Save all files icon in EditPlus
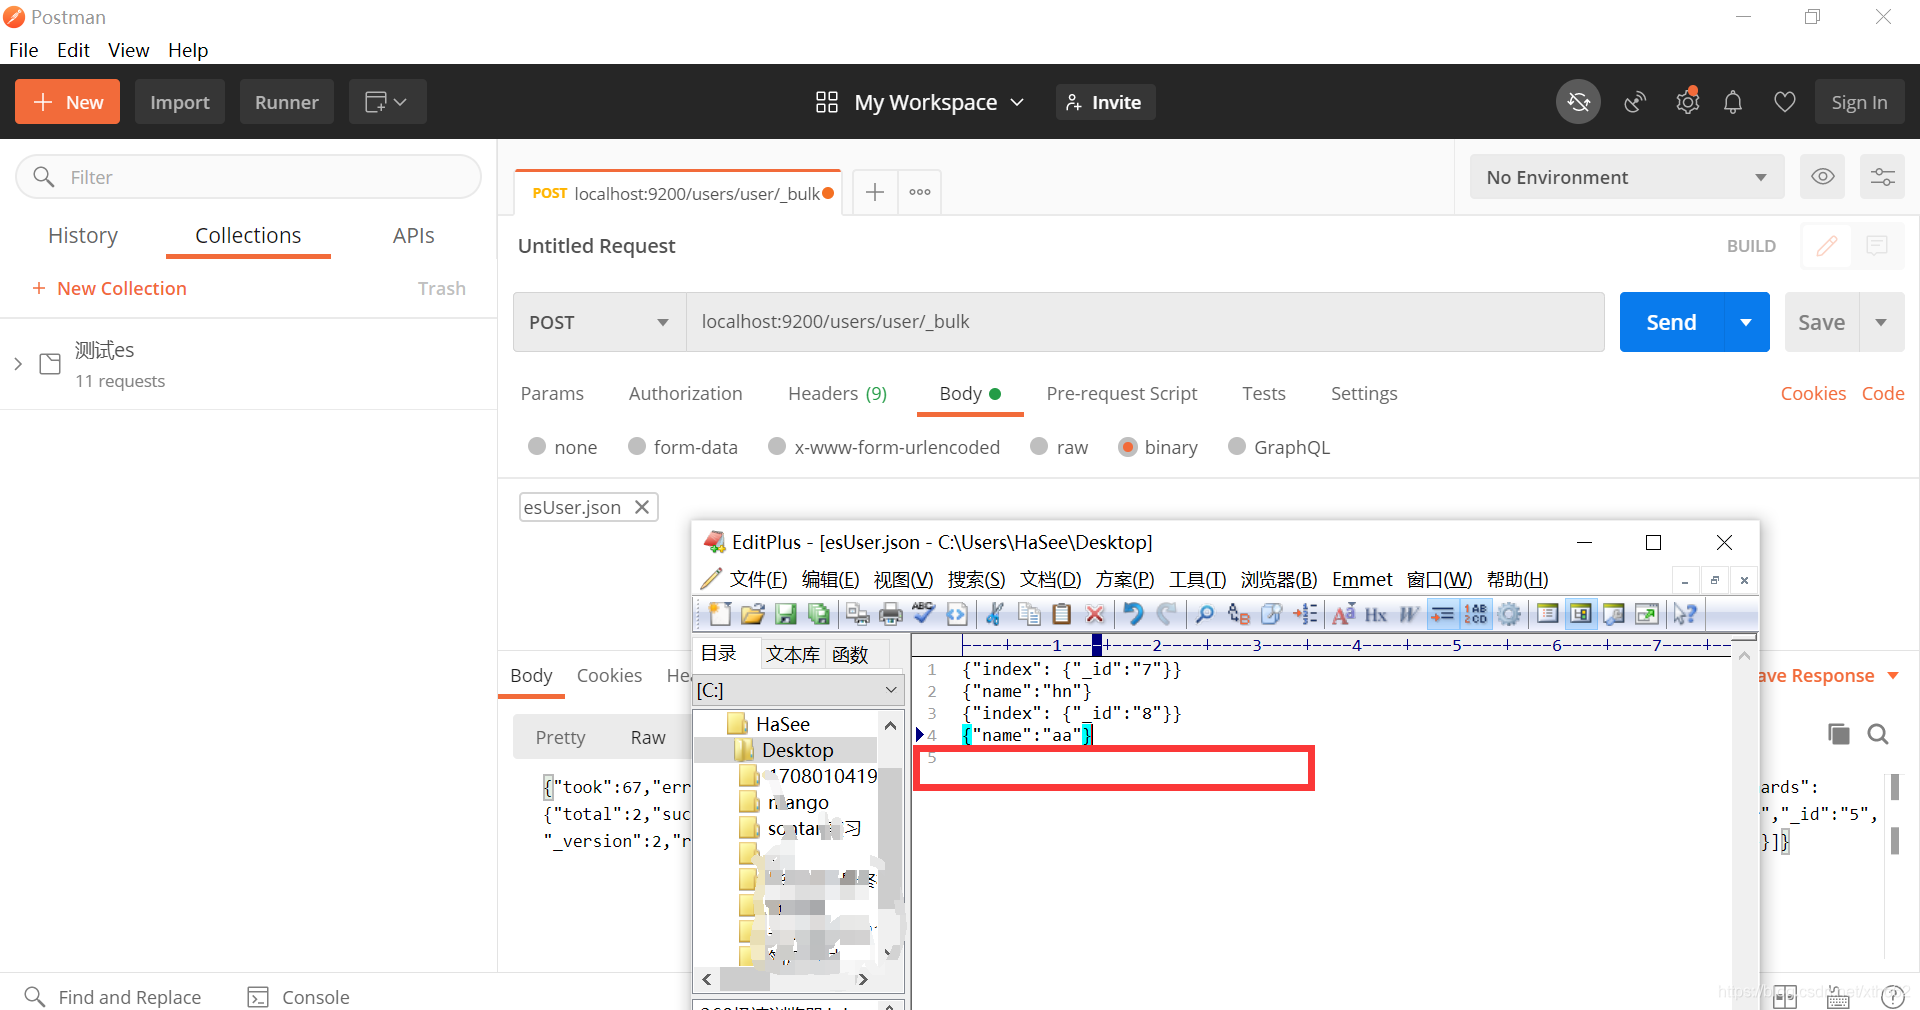The width and height of the screenshot is (1920, 1010). pyautogui.click(x=819, y=614)
